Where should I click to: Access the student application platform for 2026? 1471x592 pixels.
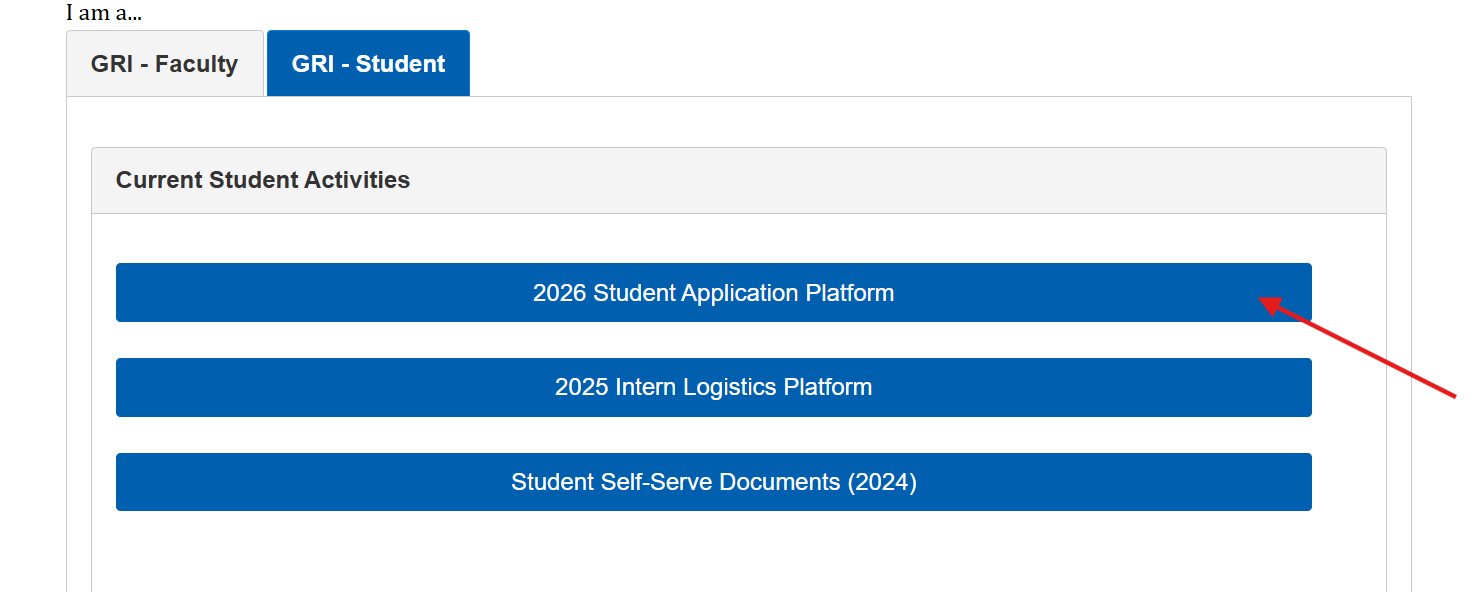[713, 292]
